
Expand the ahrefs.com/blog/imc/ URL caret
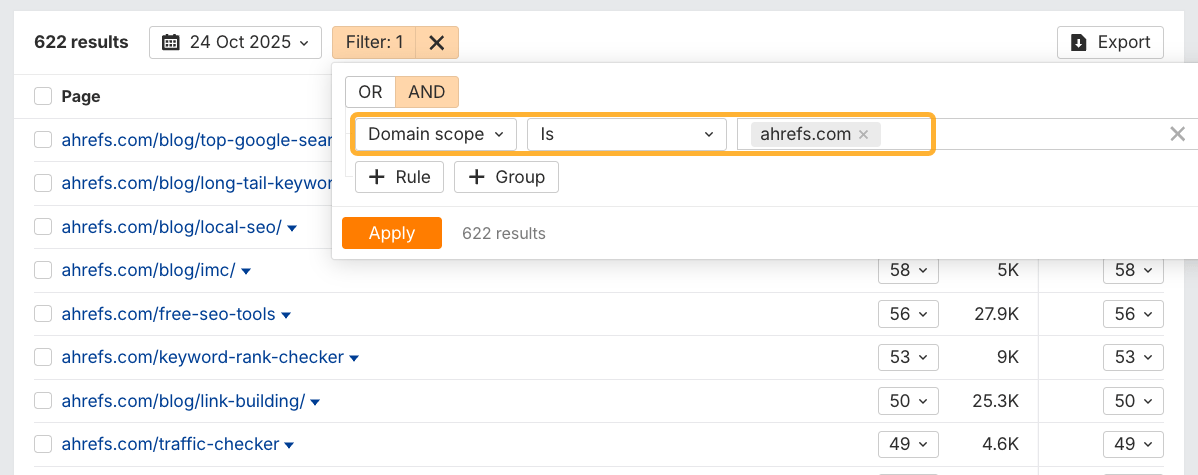(x=246, y=271)
